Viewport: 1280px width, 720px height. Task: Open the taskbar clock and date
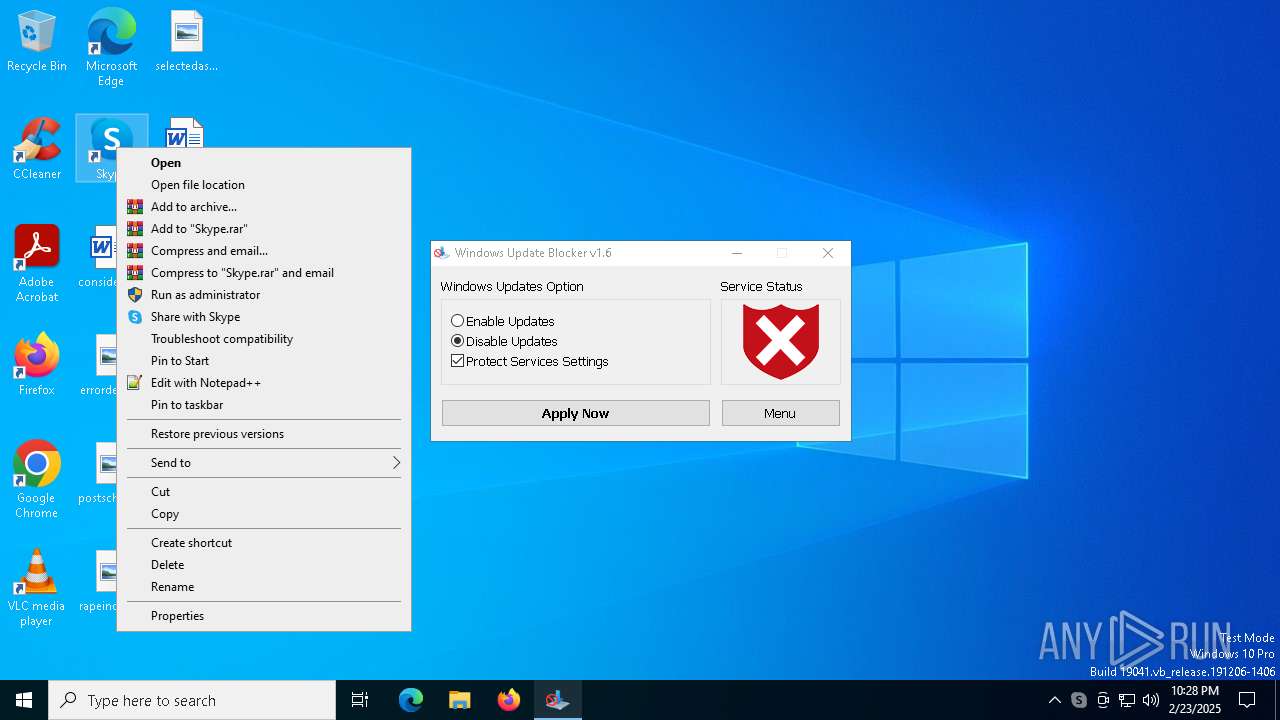[1195, 700]
